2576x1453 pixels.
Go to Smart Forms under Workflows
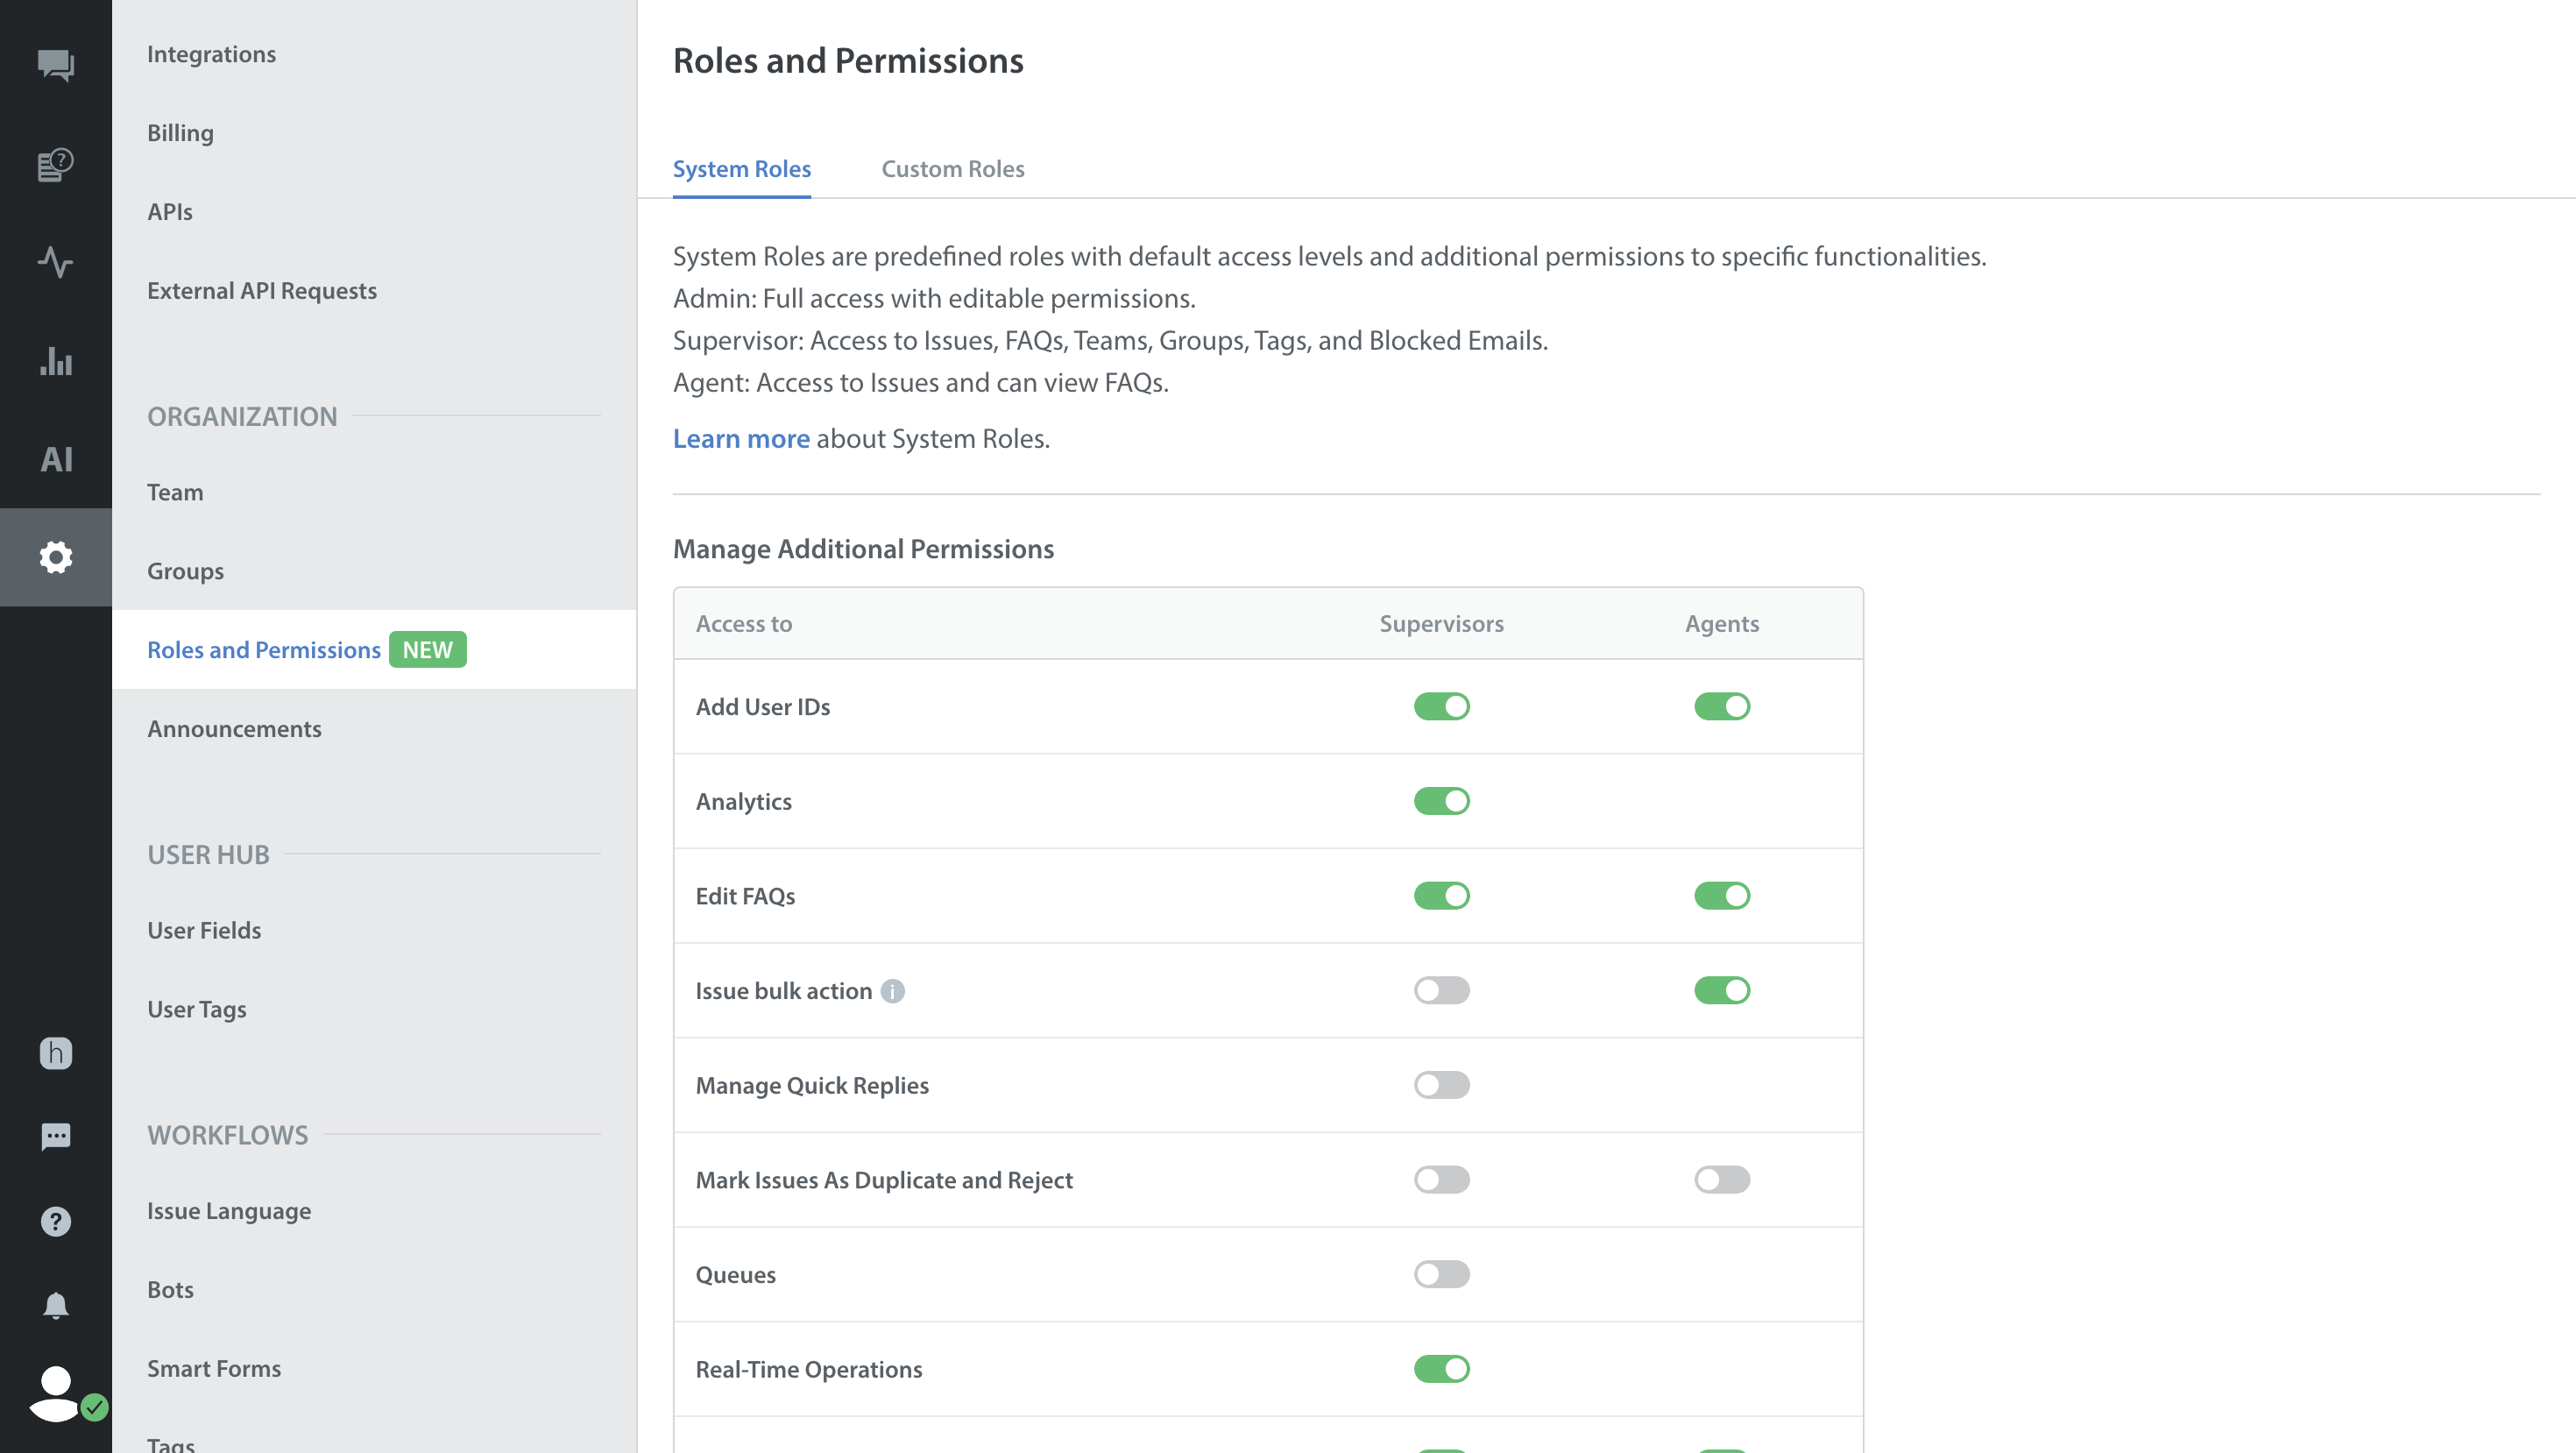(214, 1368)
